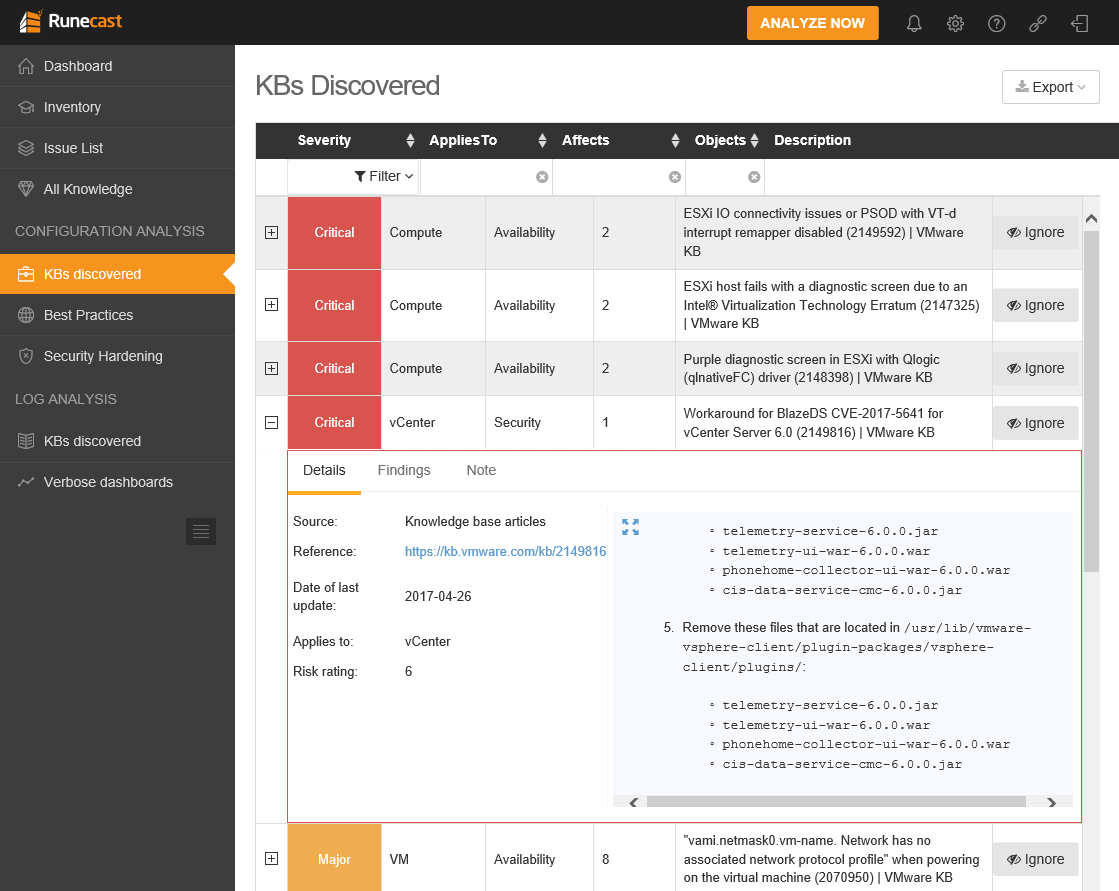This screenshot has height=891, width=1119.
Task: Open the kb.vmware.com/kb/2149816 link
Action: 505,551
